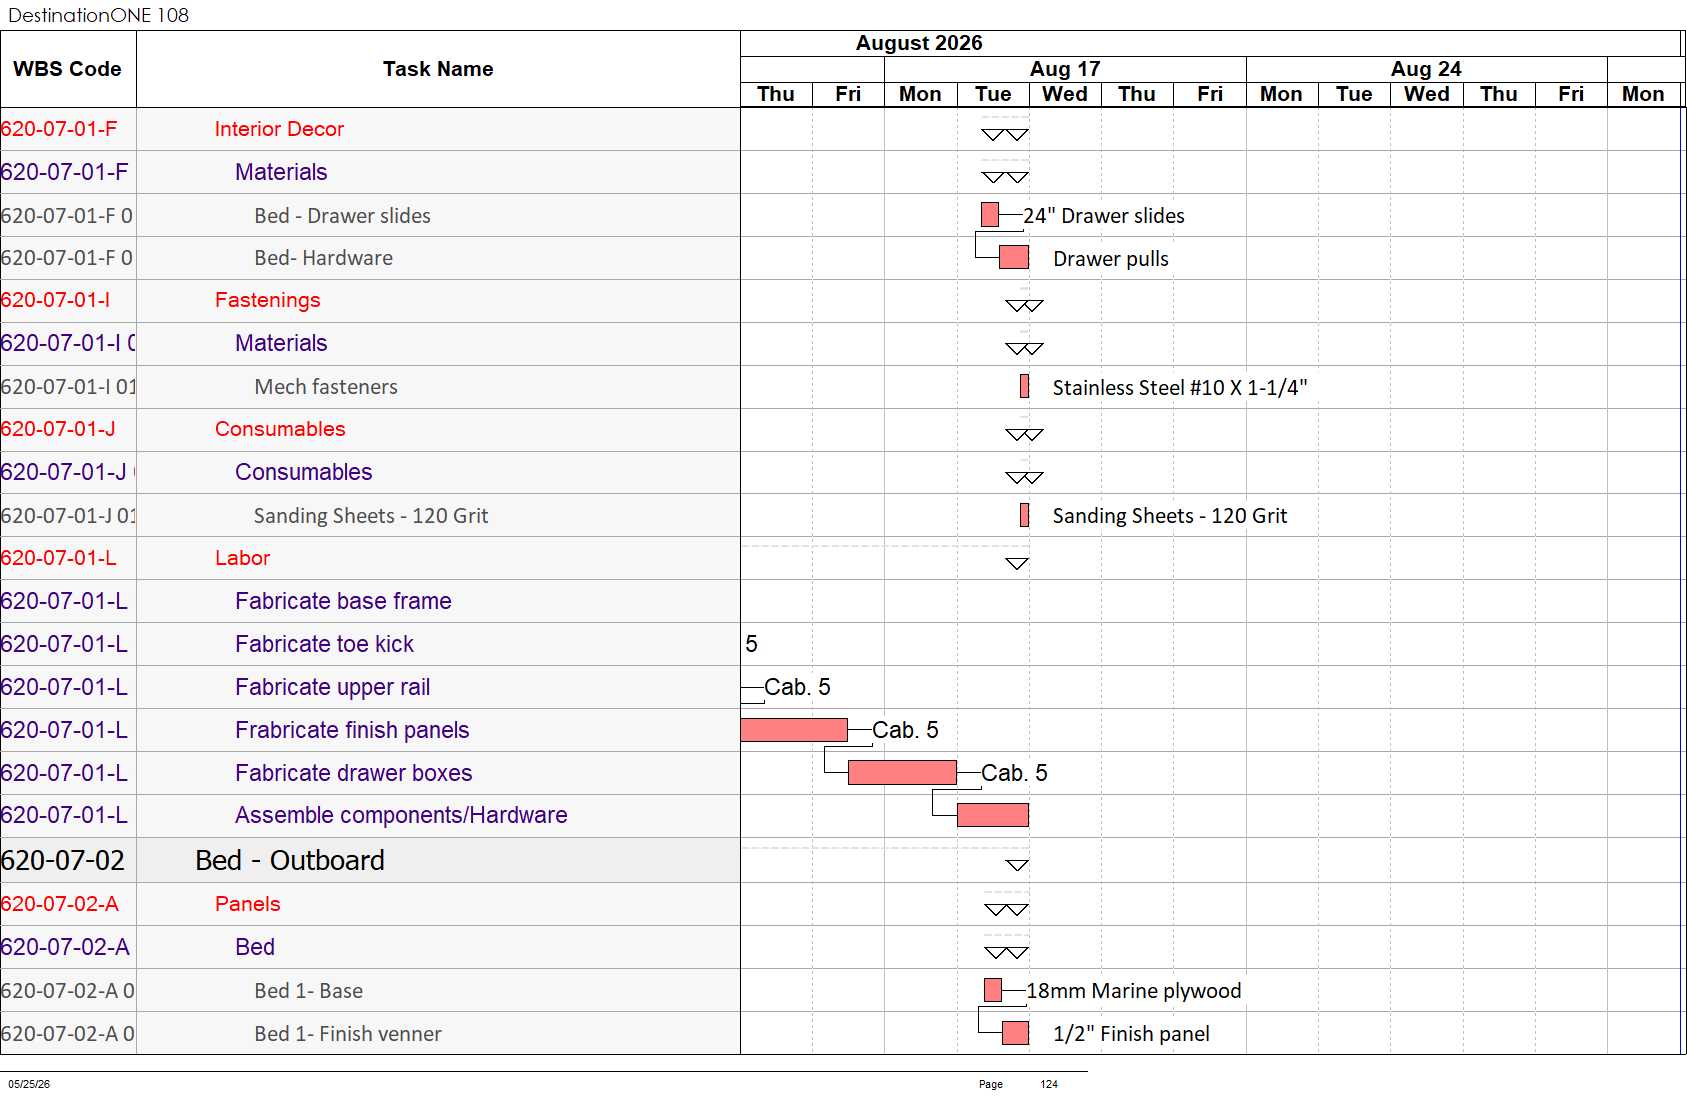
Task: Select the August 2026 month header
Action: 919,43
